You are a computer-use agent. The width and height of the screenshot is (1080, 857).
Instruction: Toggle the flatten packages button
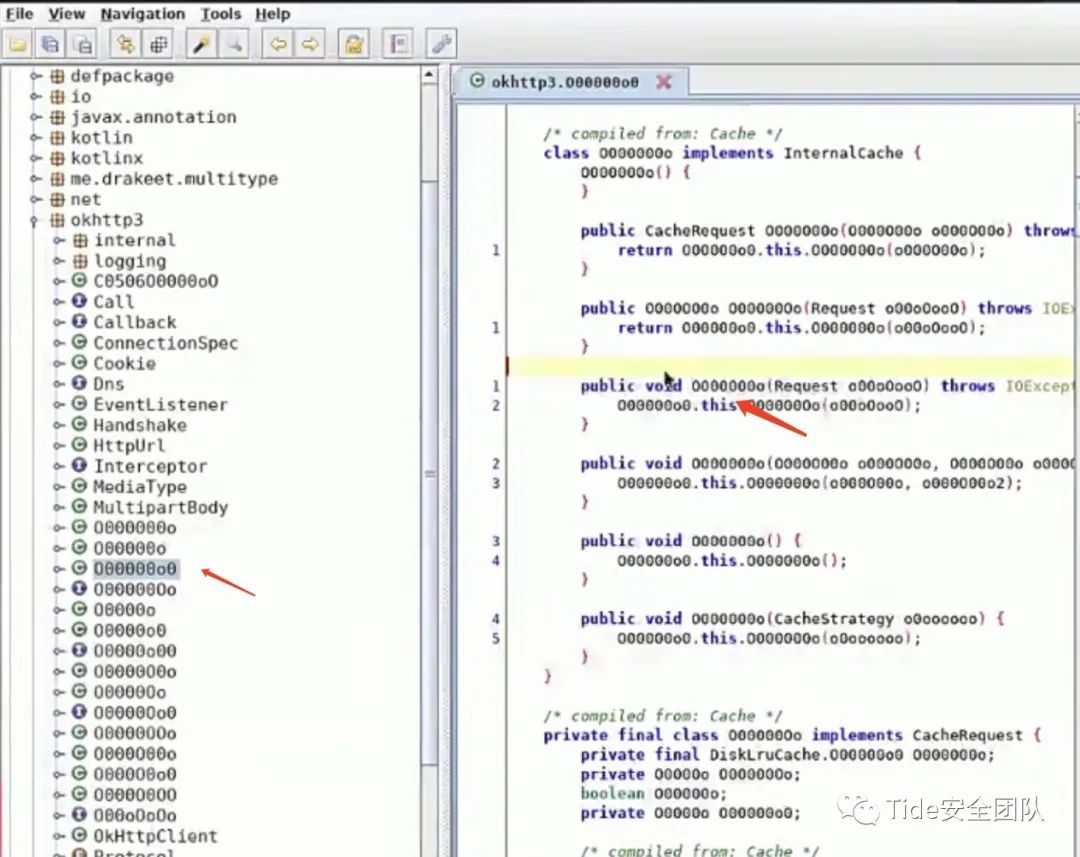pyautogui.click(x=158, y=44)
